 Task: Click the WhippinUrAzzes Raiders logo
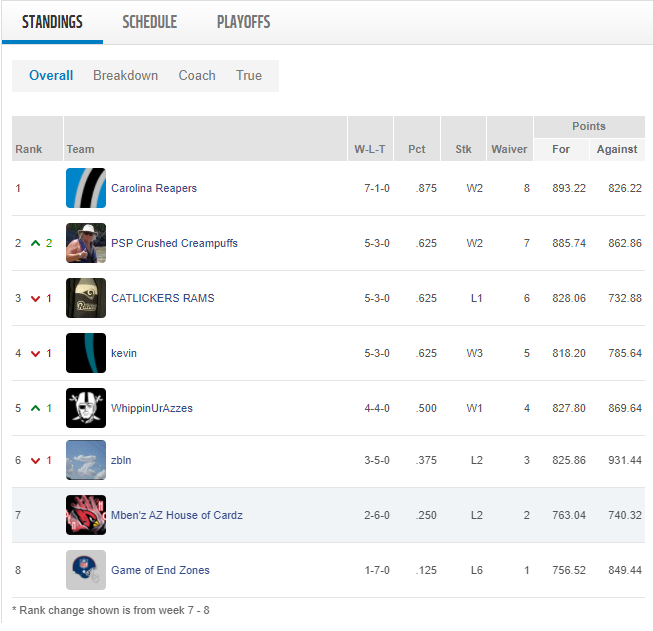tap(86, 408)
